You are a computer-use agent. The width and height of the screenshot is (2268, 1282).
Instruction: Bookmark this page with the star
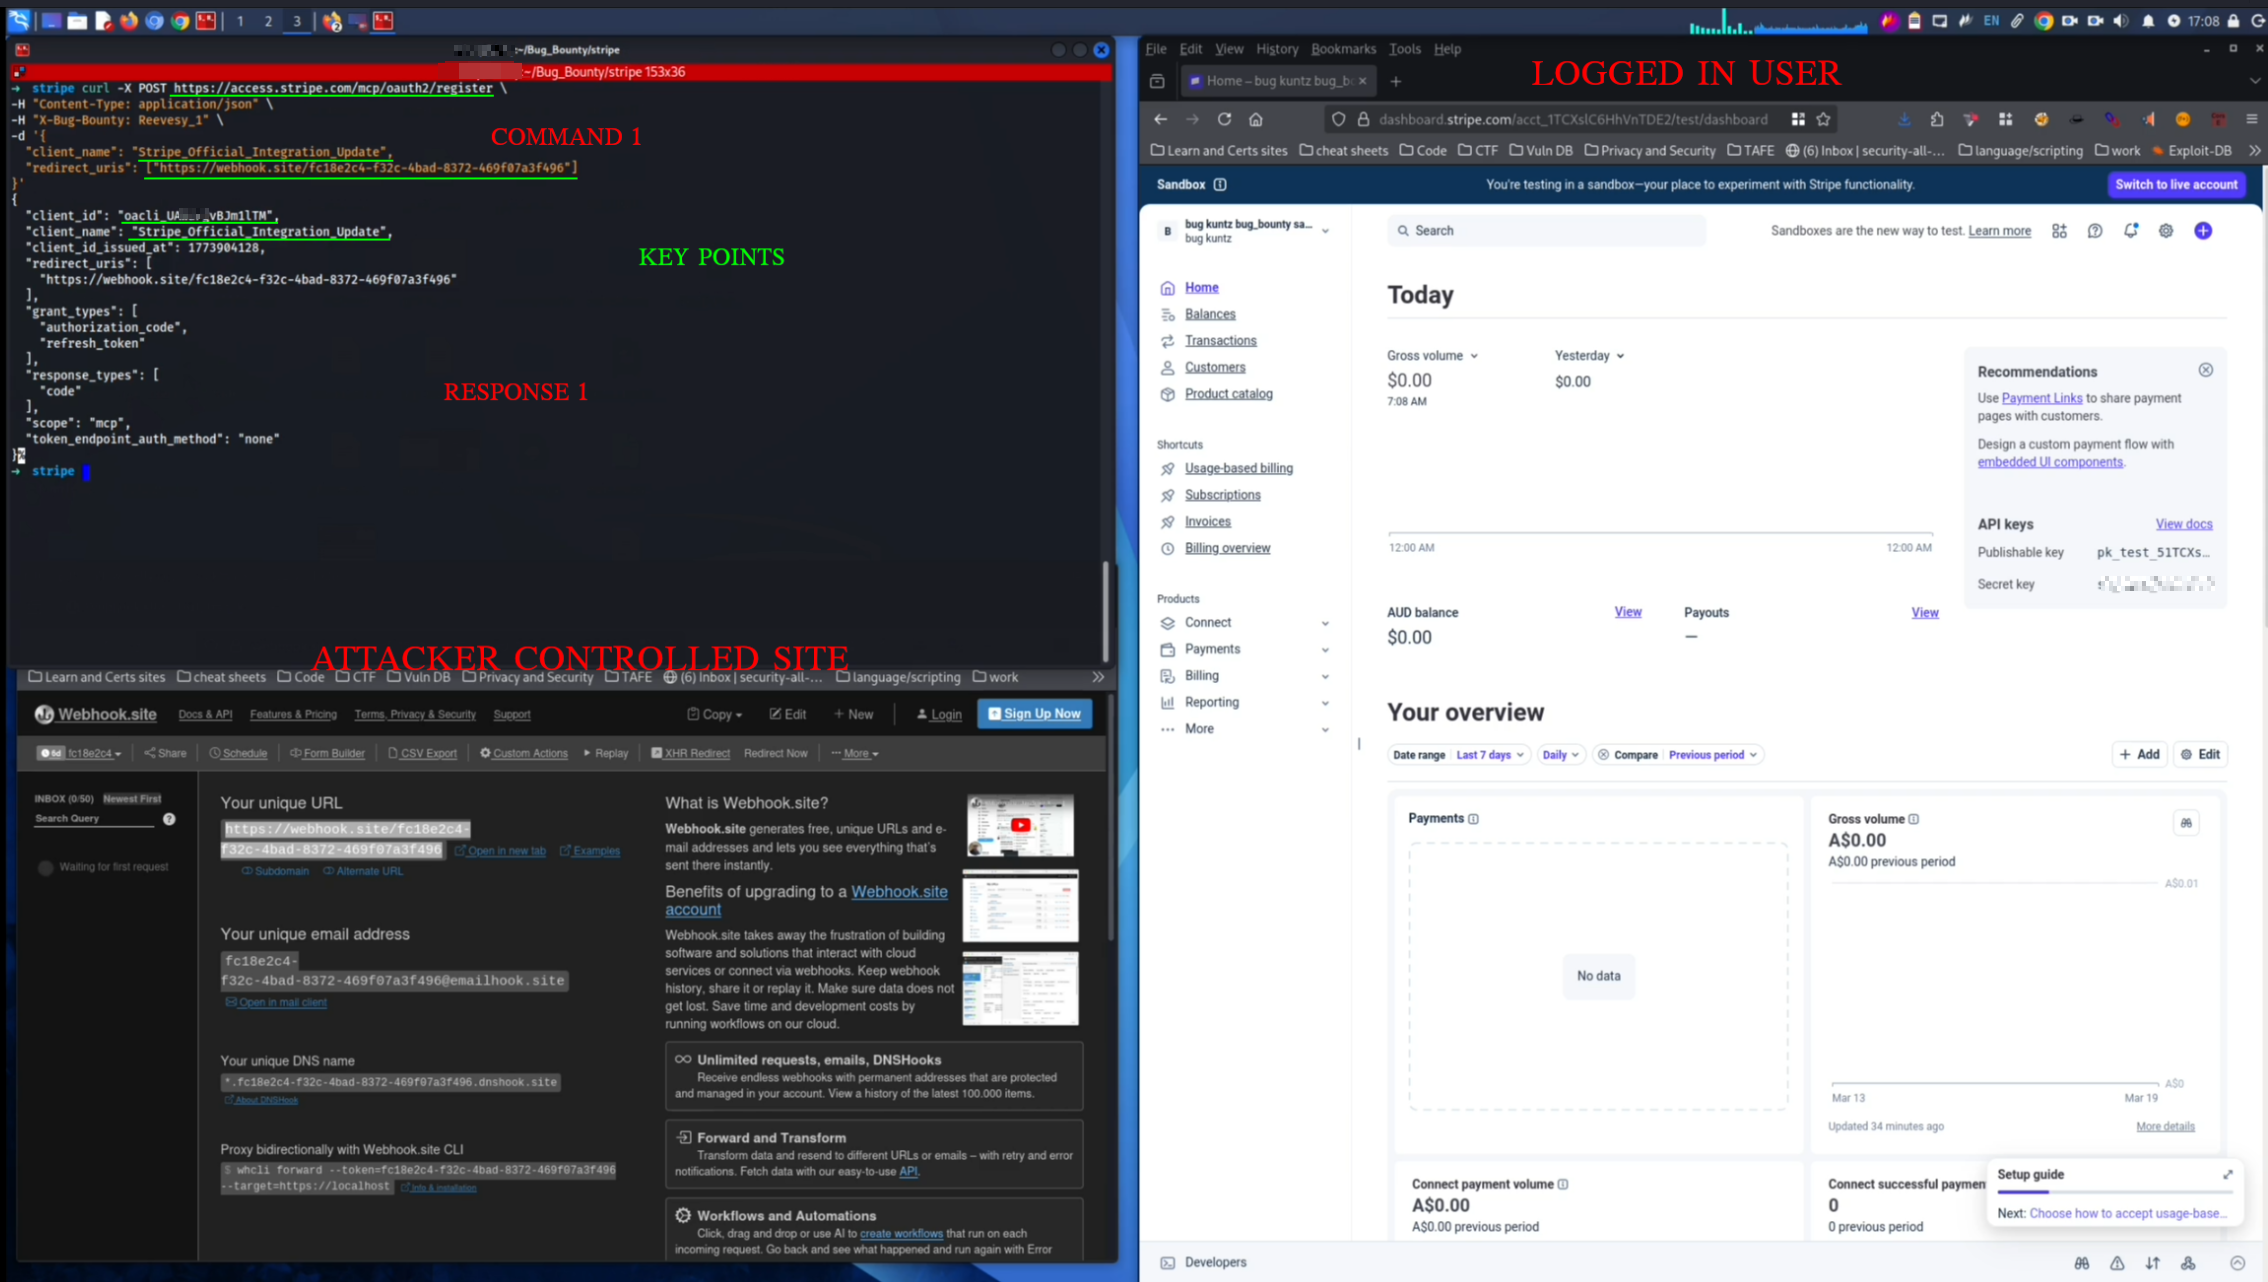coord(1824,119)
